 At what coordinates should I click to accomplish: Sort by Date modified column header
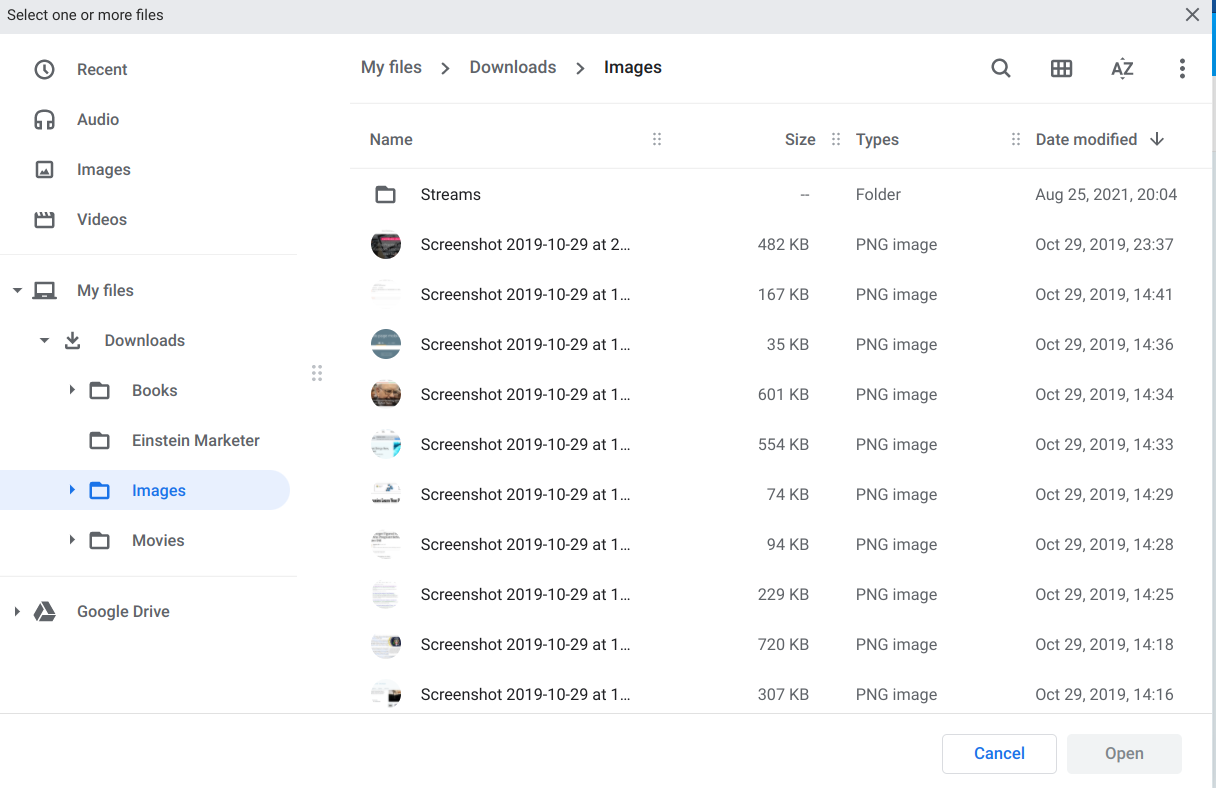[1086, 139]
